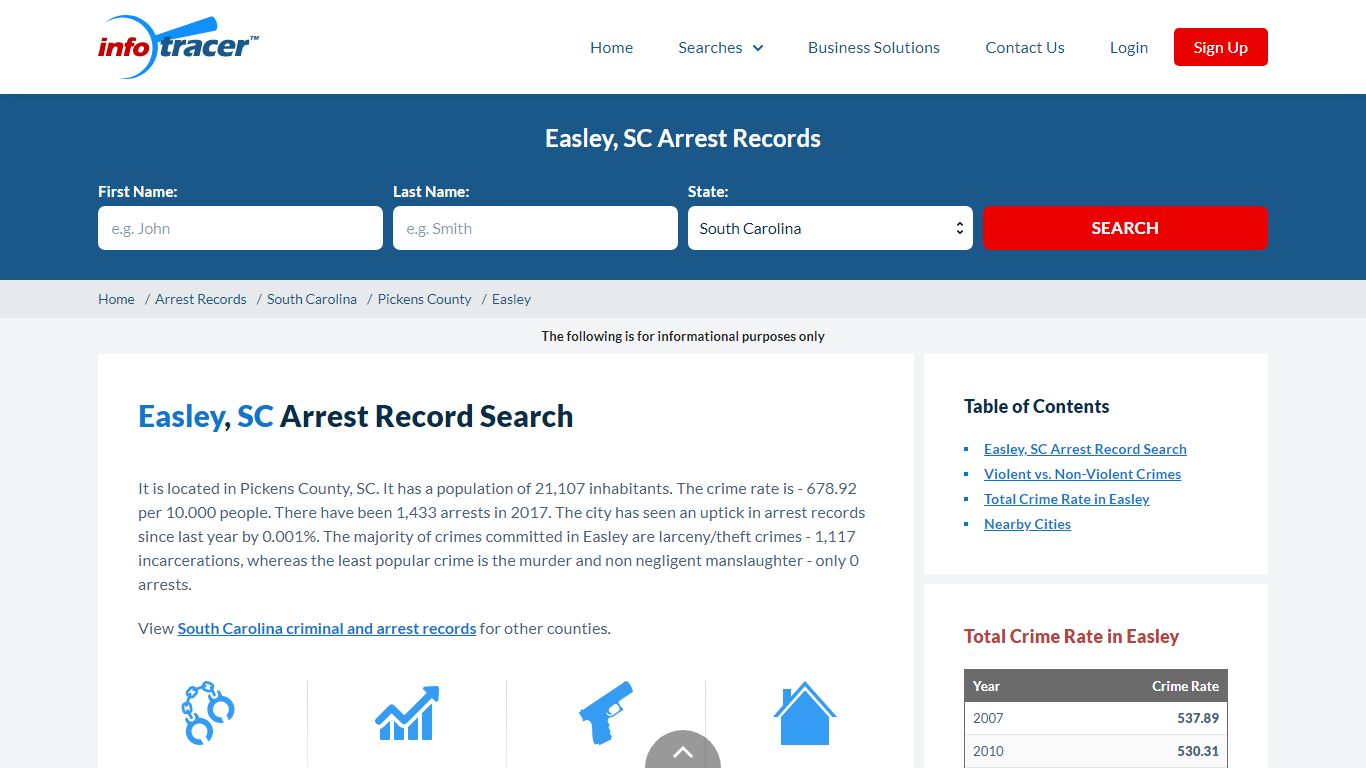Click the rising chart icon
This screenshot has height=768, width=1366.
coord(407,713)
